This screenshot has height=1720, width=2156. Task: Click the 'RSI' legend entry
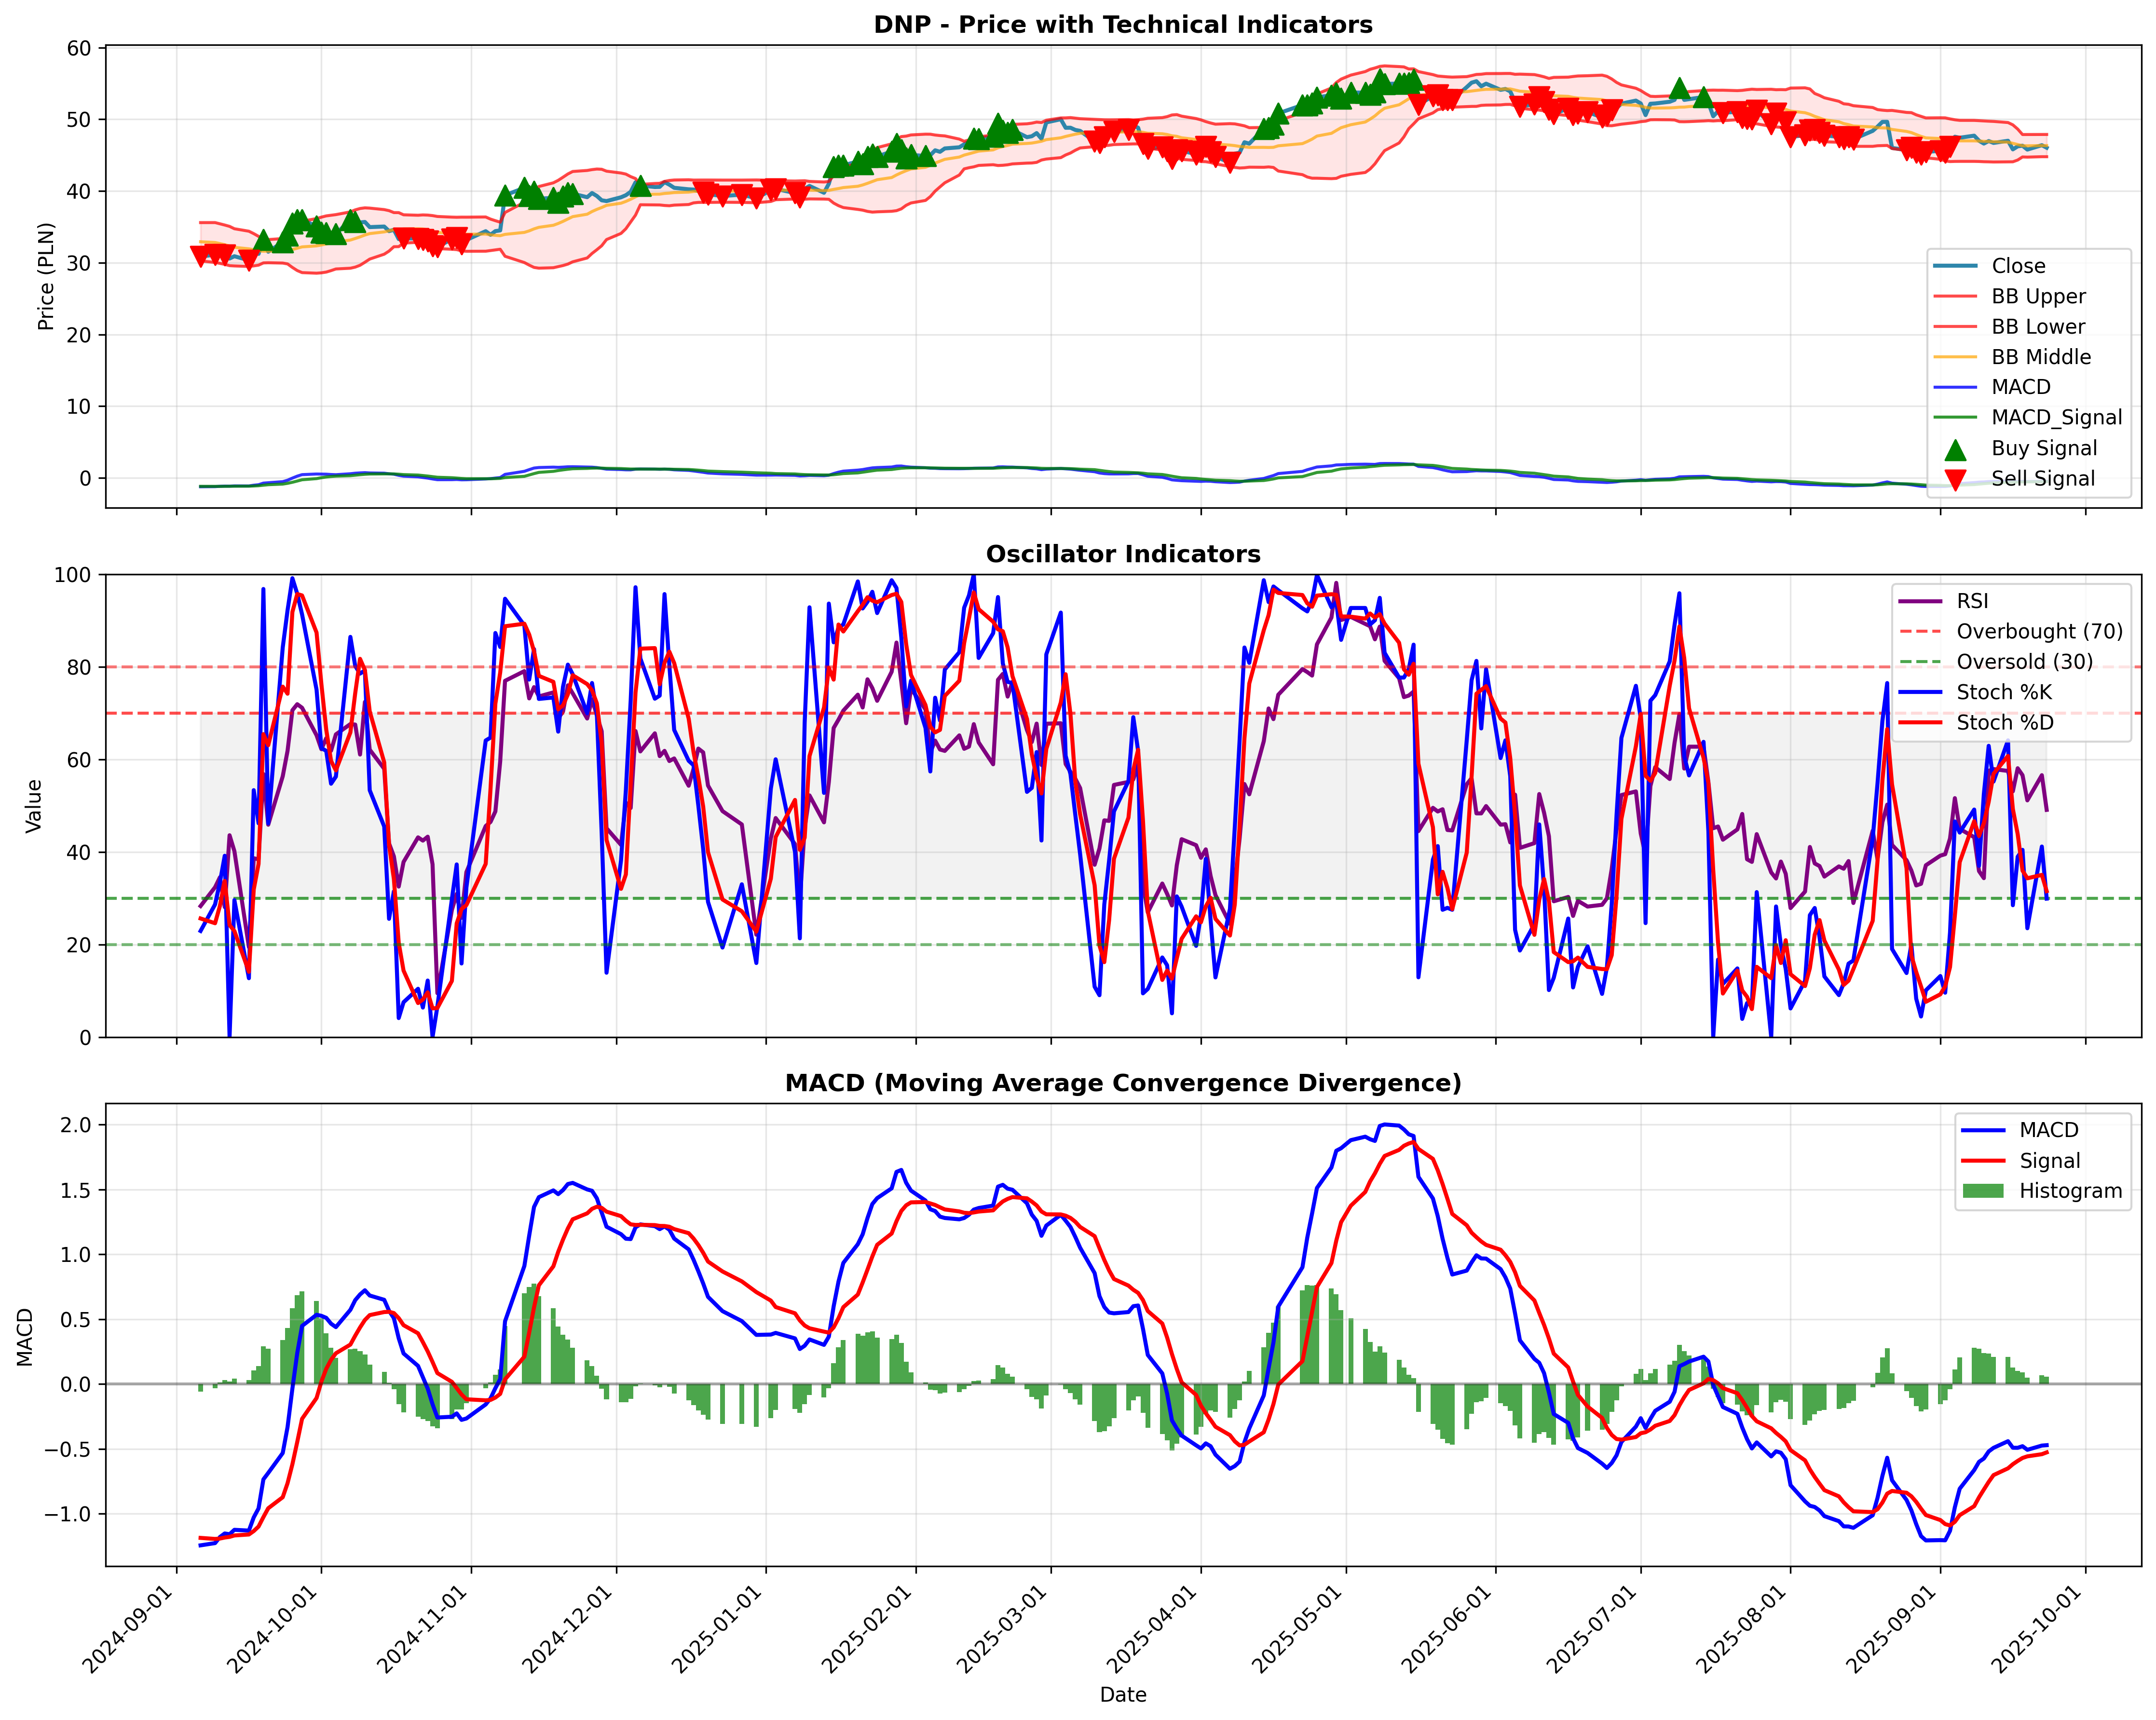tap(1972, 601)
